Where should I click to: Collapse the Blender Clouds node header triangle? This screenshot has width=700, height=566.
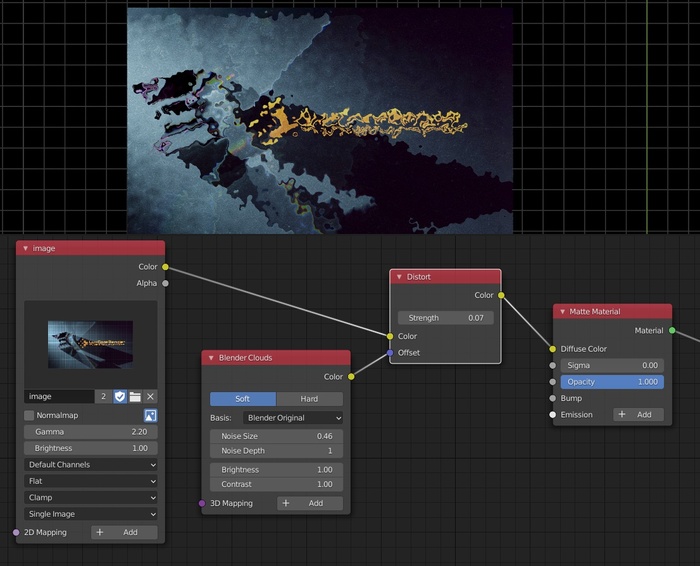(211, 358)
